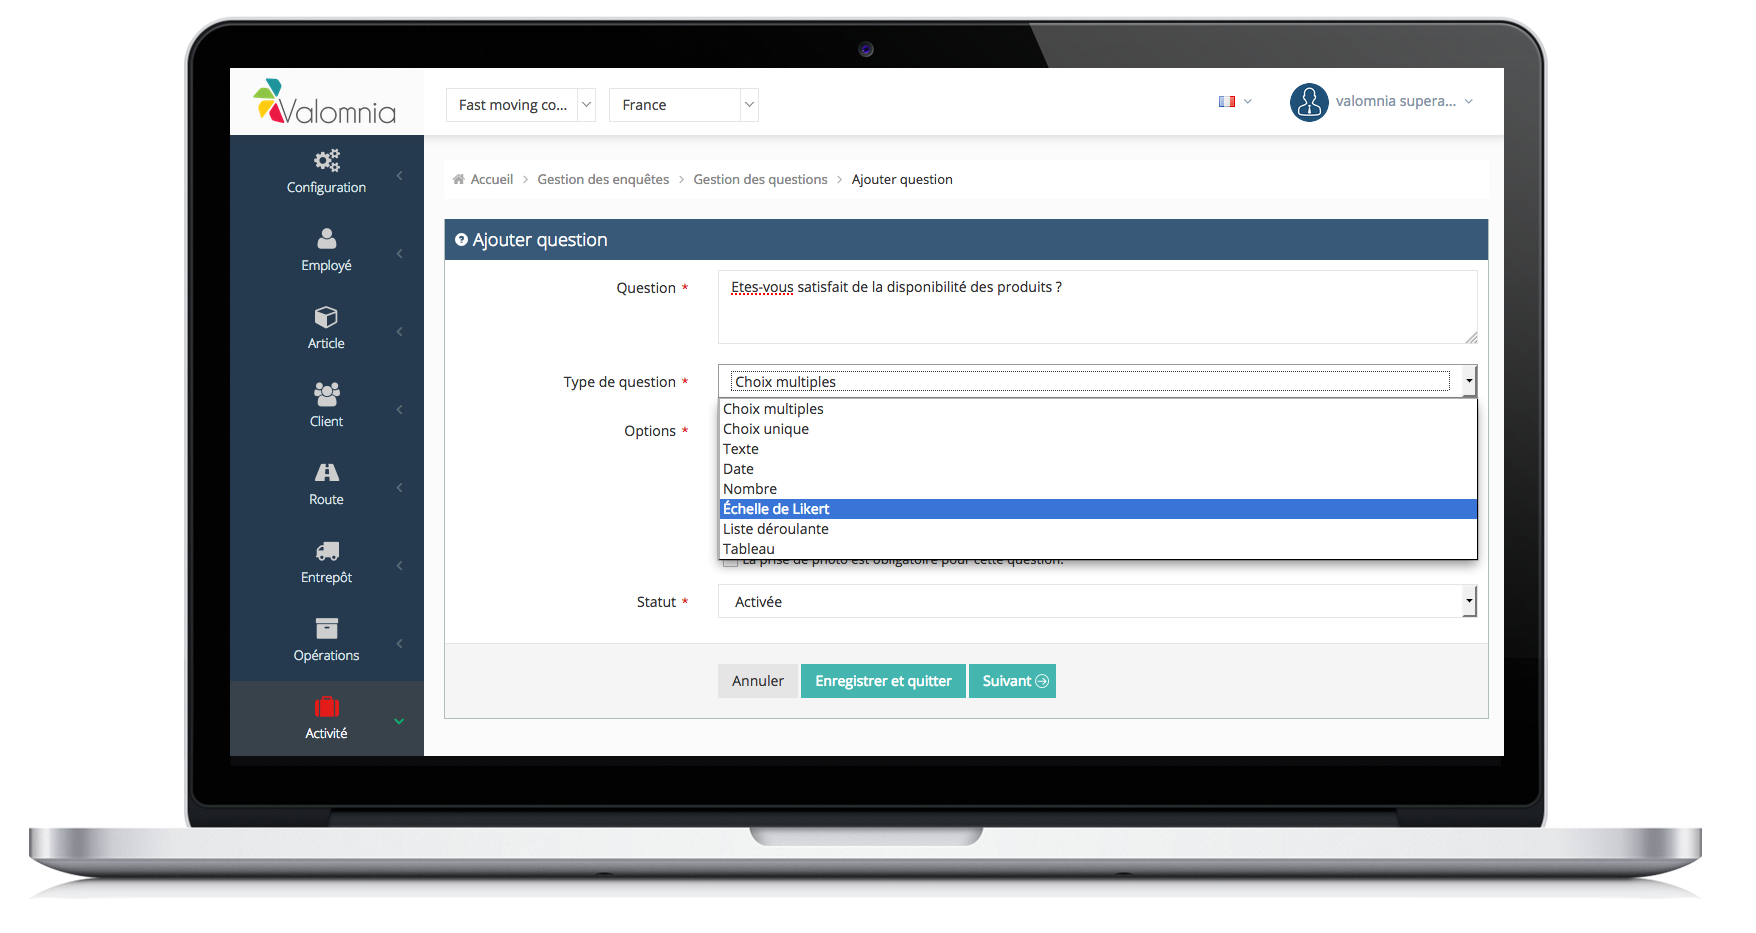This screenshot has height=933, width=1756.
Task: Open the Activité red briefcase icon
Action: click(326, 707)
